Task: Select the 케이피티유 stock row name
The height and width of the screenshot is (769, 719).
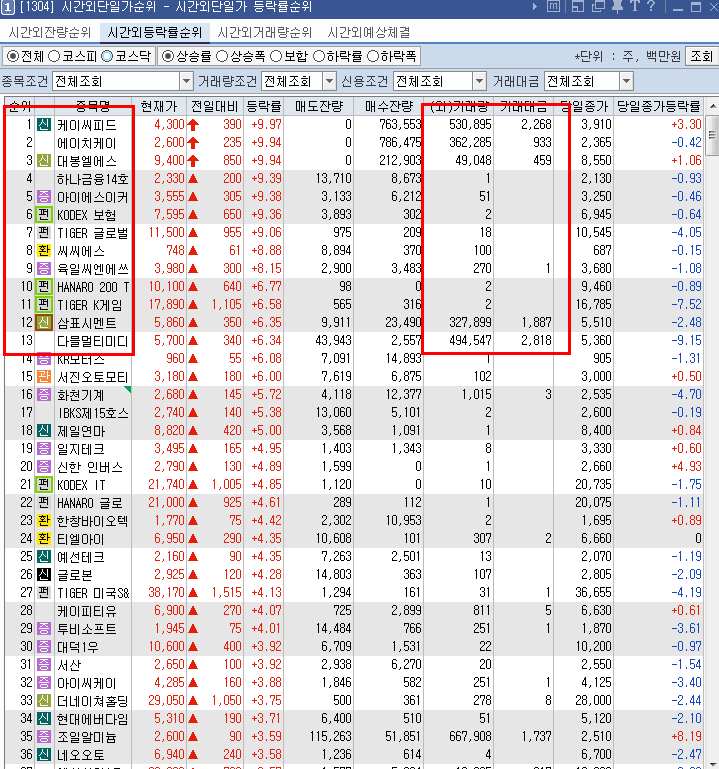Action: 87,611
